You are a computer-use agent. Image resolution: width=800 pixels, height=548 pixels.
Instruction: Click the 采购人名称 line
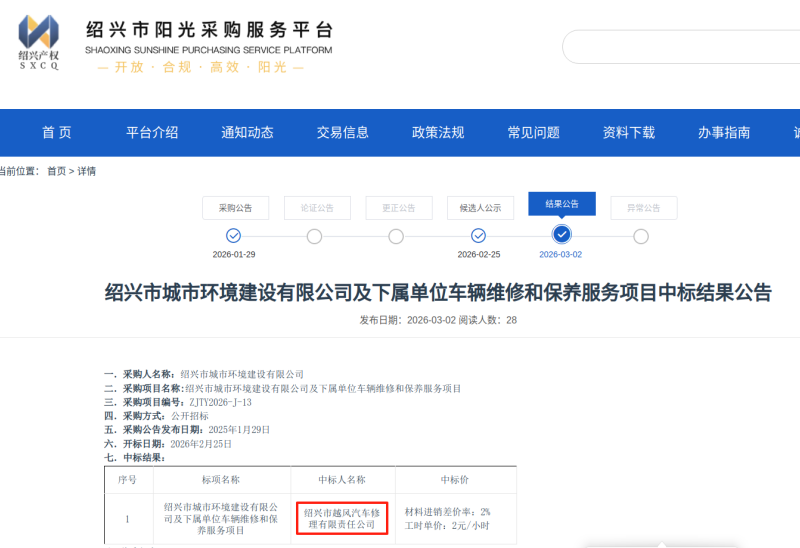[204, 375]
